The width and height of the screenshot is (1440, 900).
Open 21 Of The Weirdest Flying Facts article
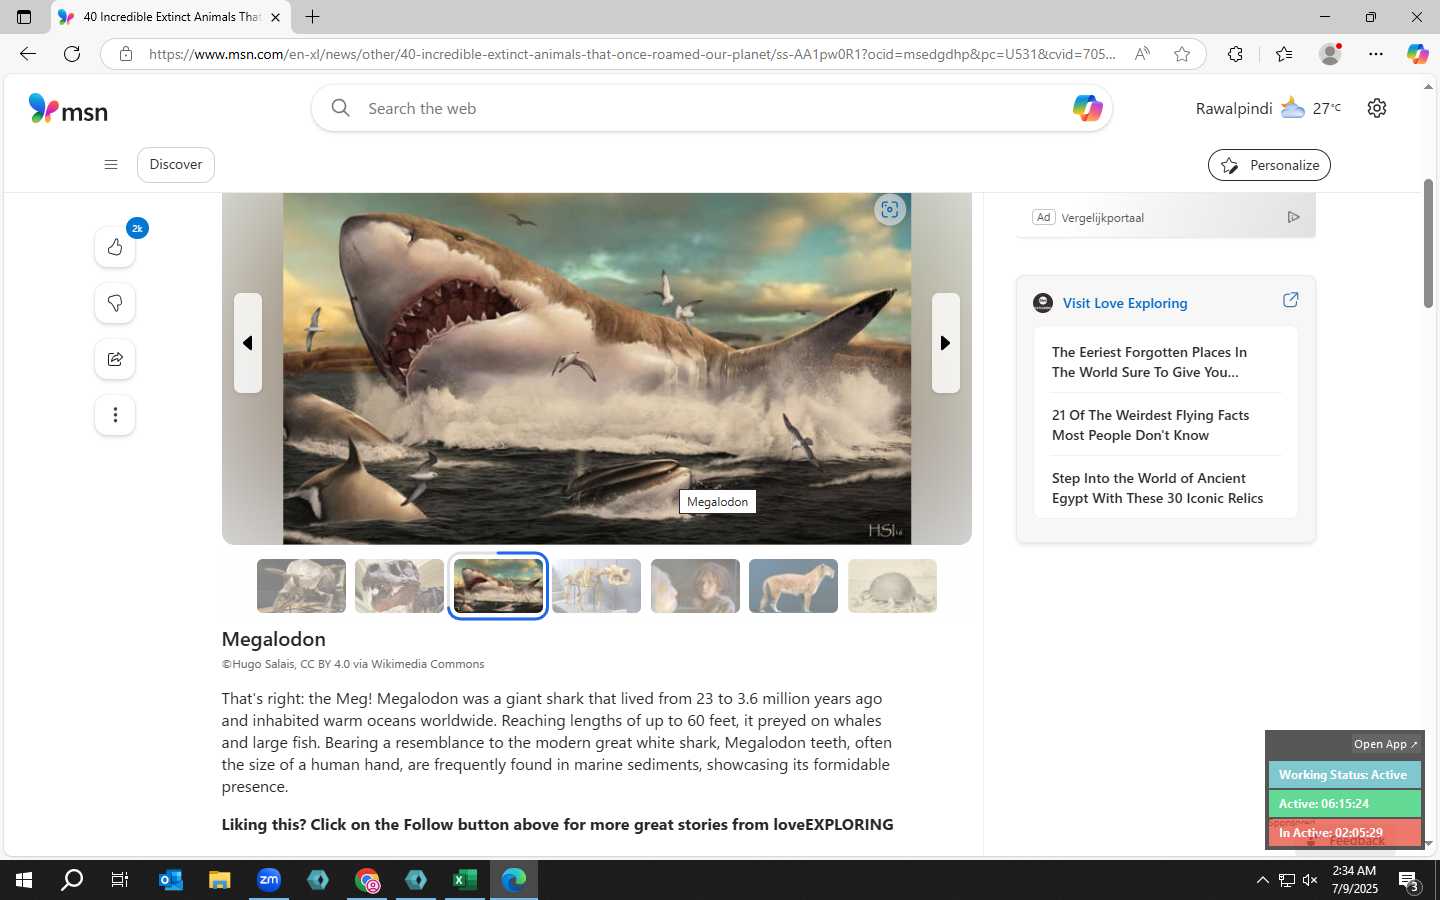tap(1150, 425)
